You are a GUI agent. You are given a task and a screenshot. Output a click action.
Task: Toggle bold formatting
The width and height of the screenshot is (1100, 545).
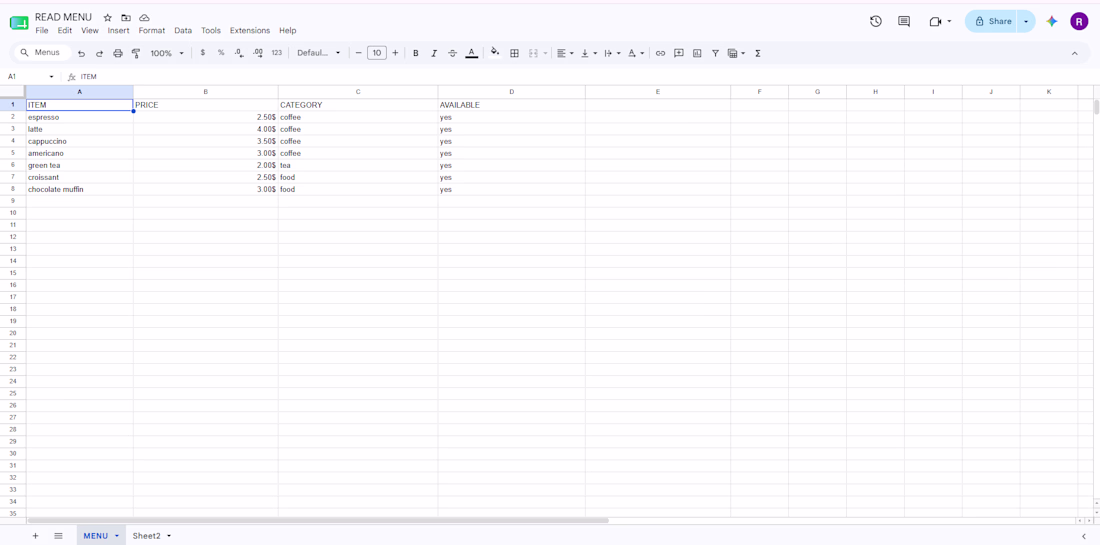click(415, 53)
